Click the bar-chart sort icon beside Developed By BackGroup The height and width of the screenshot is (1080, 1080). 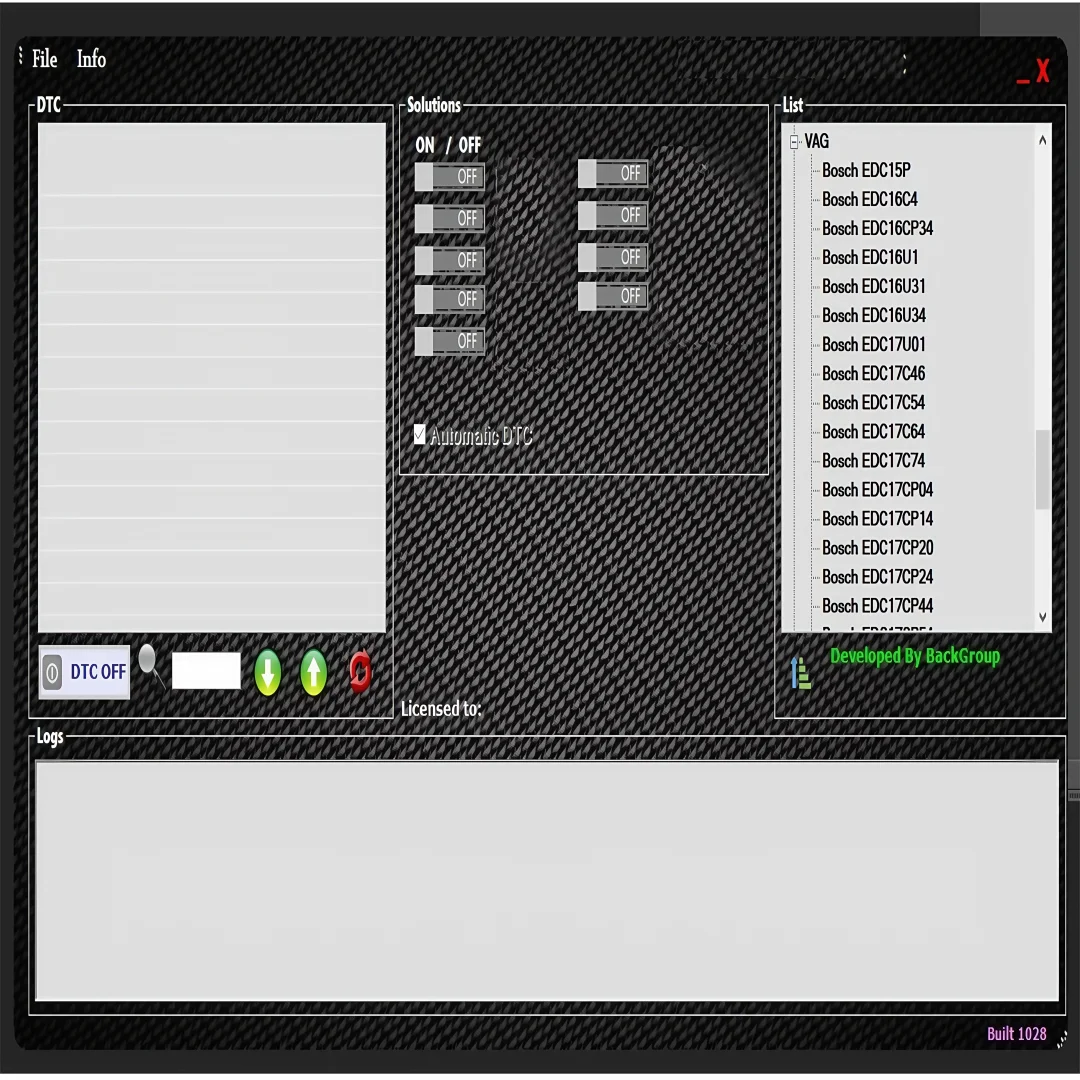(x=800, y=673)
